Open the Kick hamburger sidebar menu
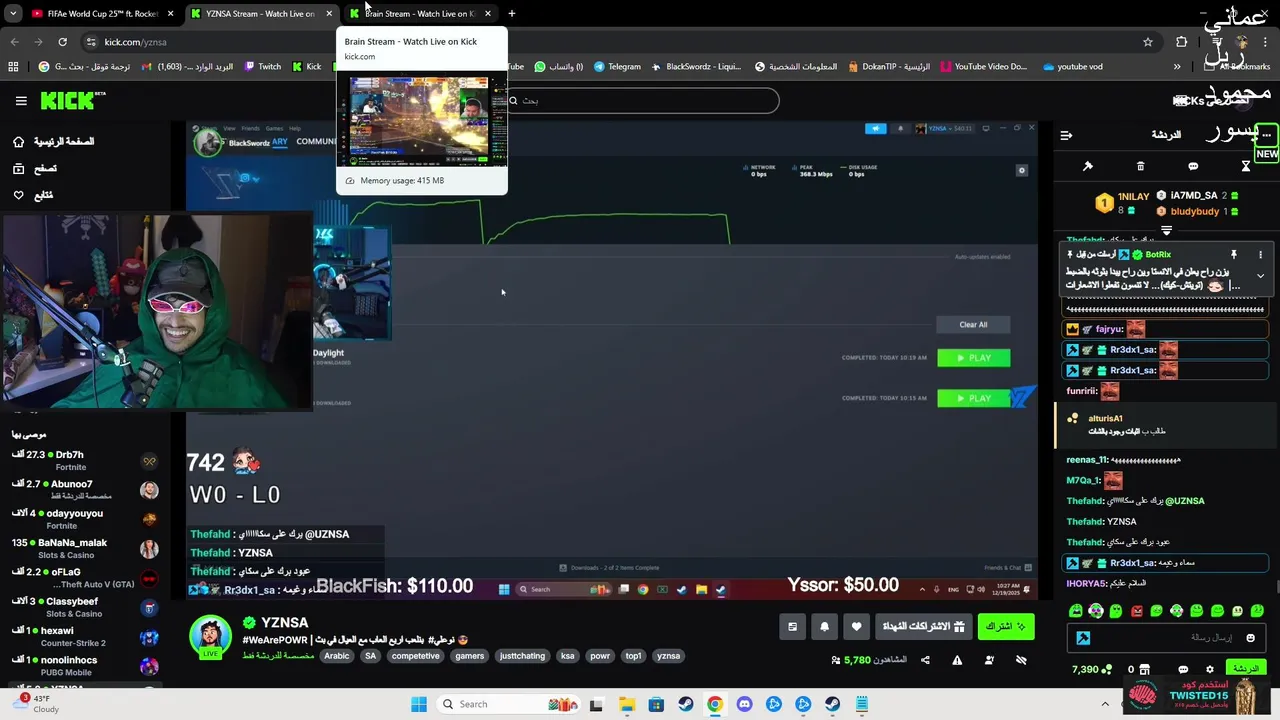 point(21,100)
